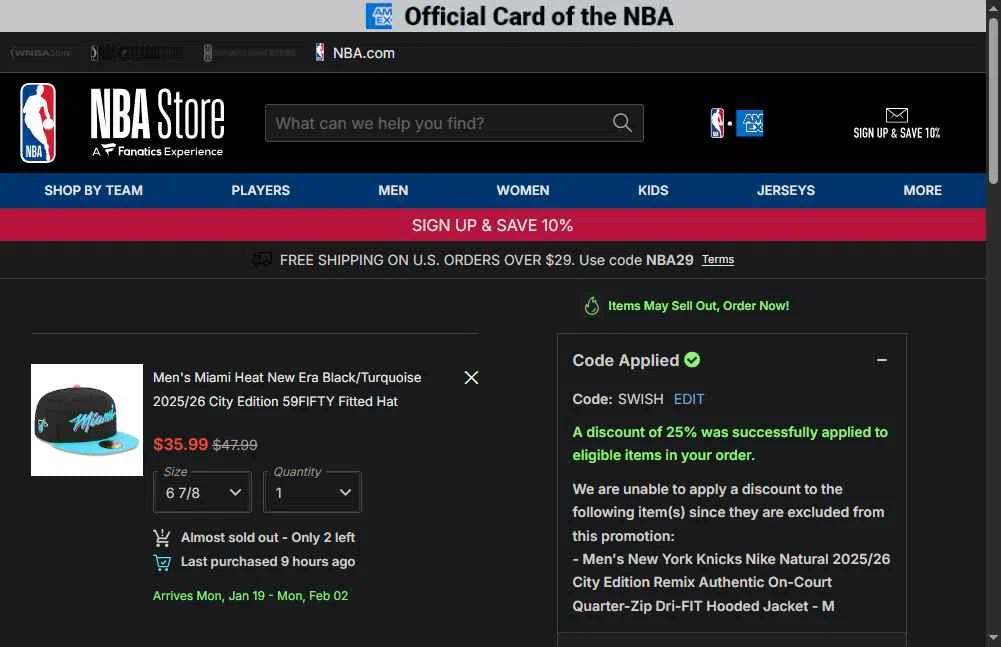Open the WNBA Store link

[x=41, y=53]
